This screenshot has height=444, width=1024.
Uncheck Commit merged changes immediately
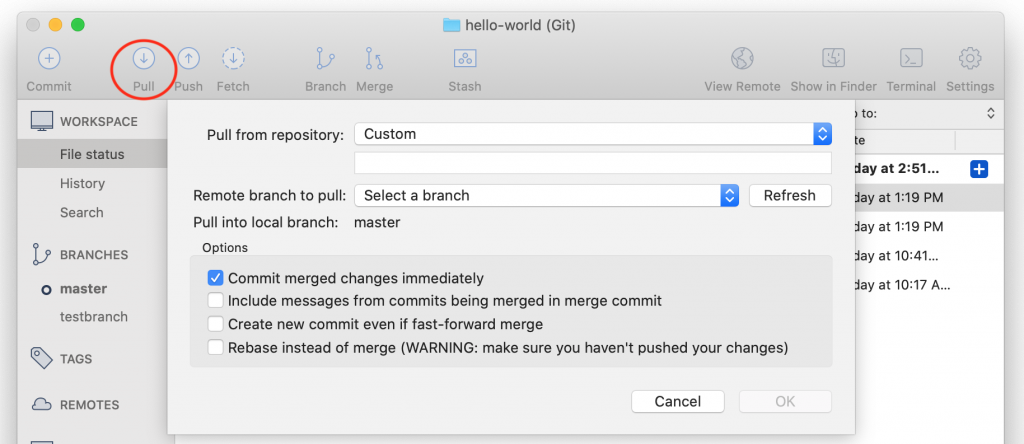215,278
